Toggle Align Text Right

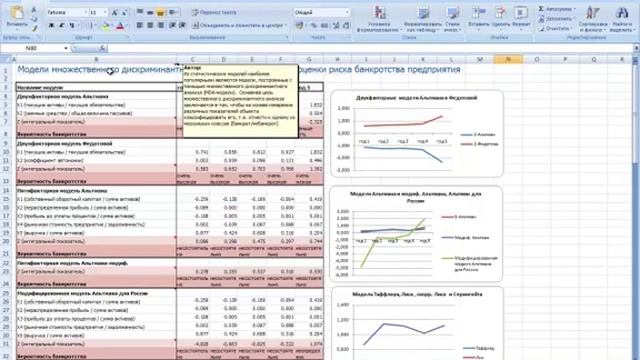160,26
